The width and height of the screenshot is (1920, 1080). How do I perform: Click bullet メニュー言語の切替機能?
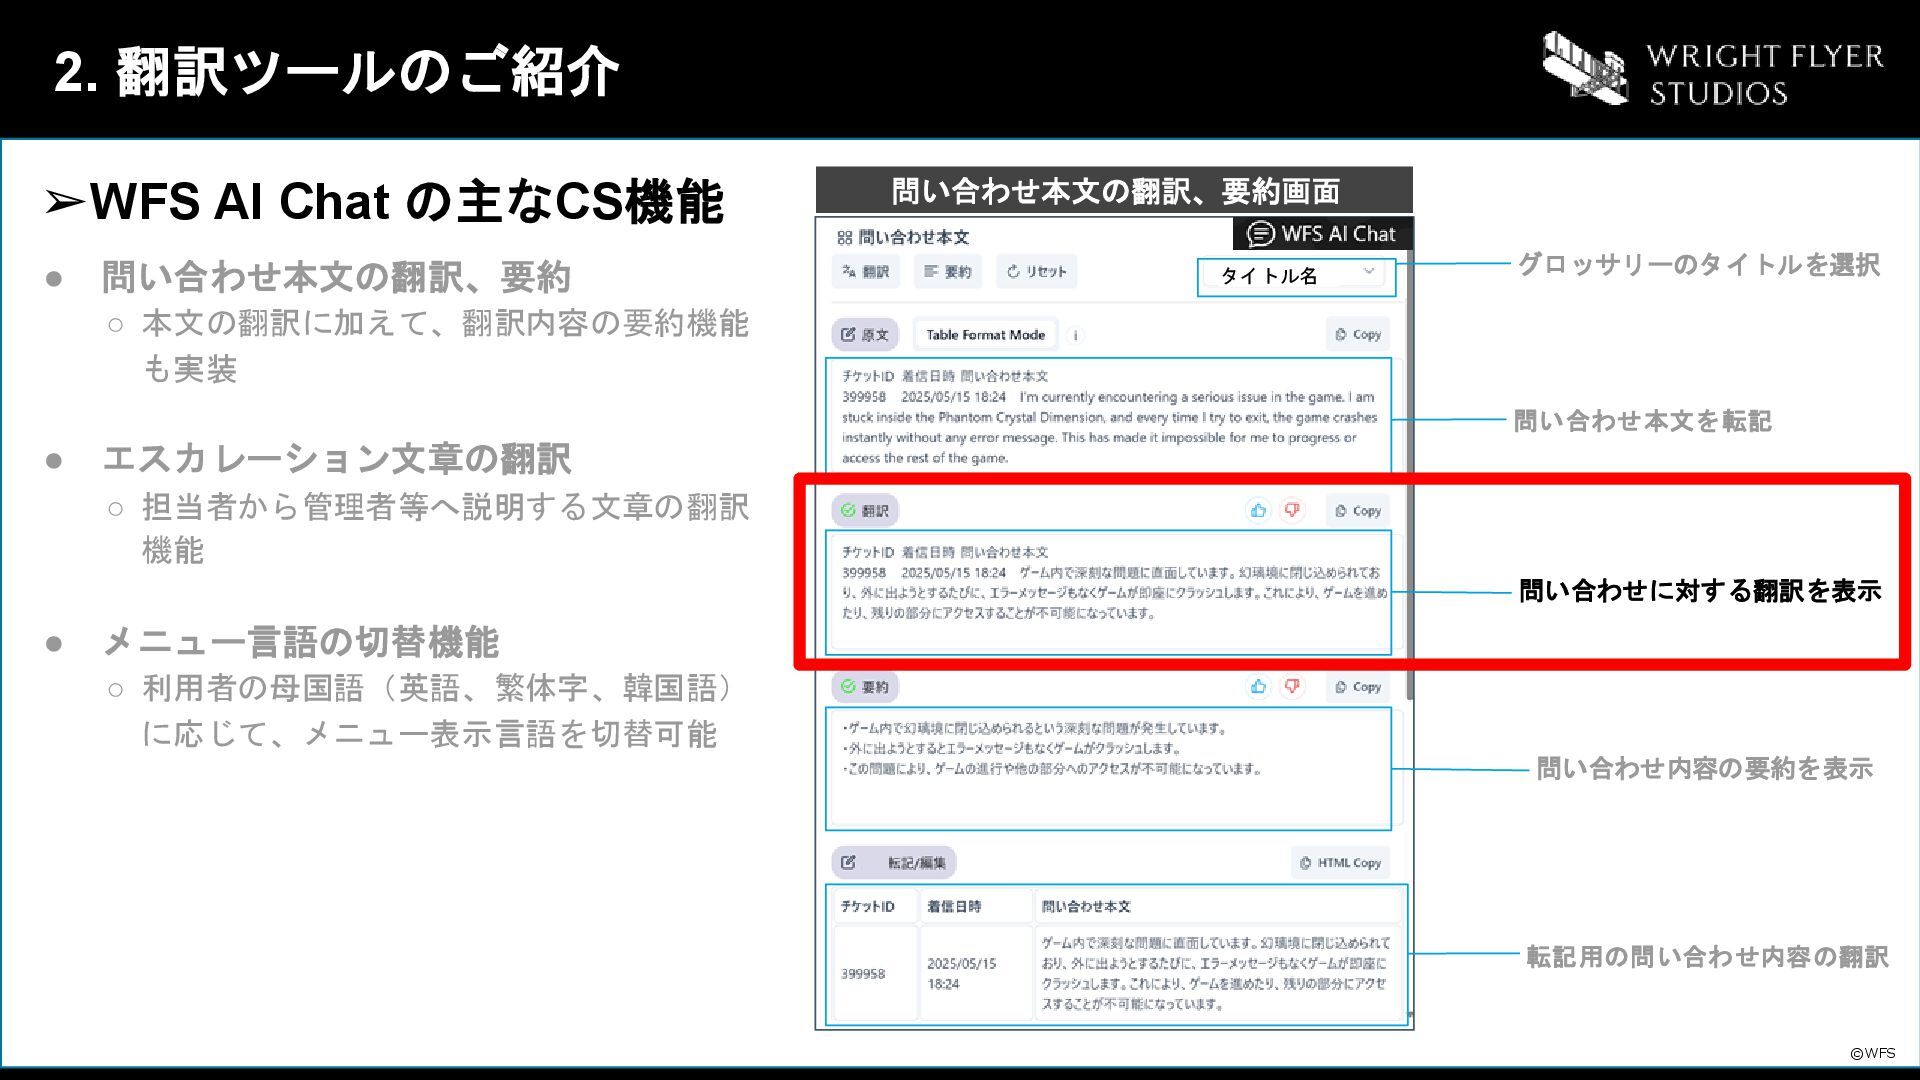click(x=300, y=642)
